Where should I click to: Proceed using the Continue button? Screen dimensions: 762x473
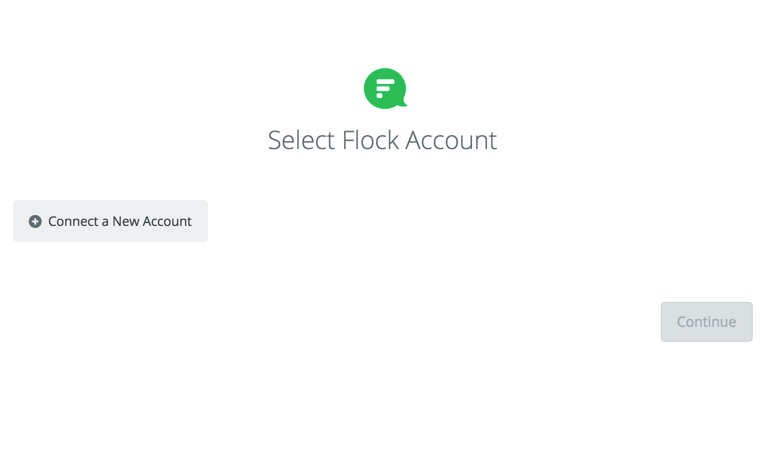point(707,322)
